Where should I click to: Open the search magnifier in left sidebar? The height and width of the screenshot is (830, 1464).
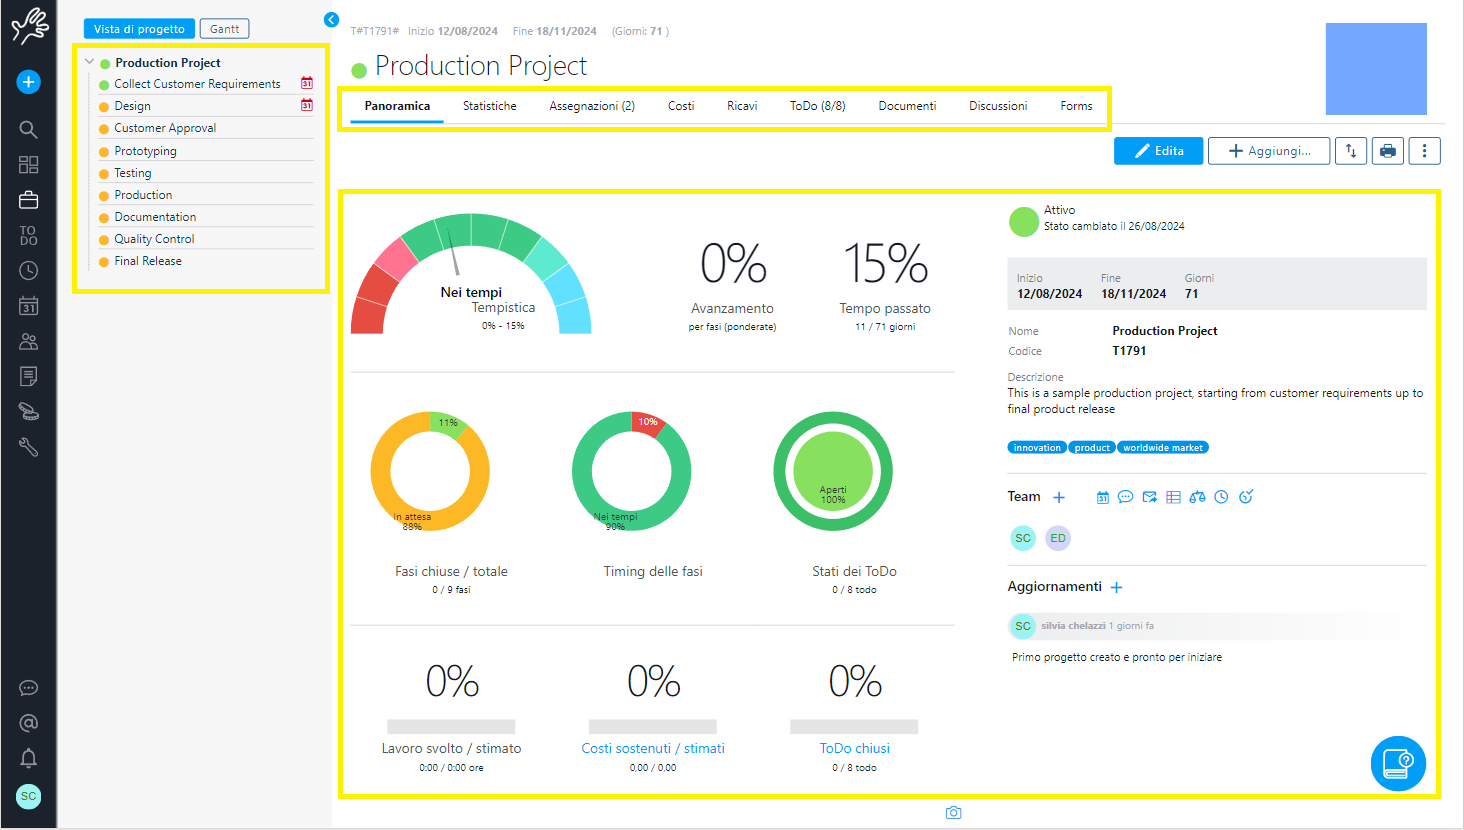click(28, 129)
